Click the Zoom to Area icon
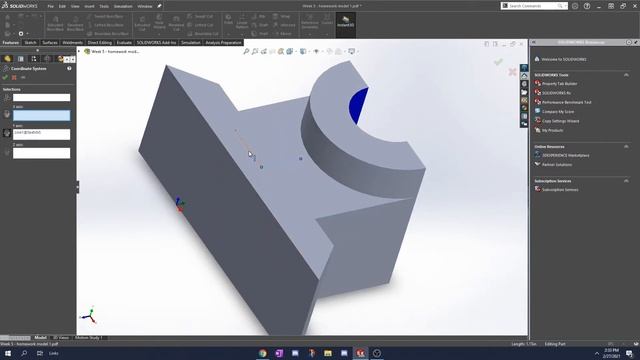 coord(255,51)
